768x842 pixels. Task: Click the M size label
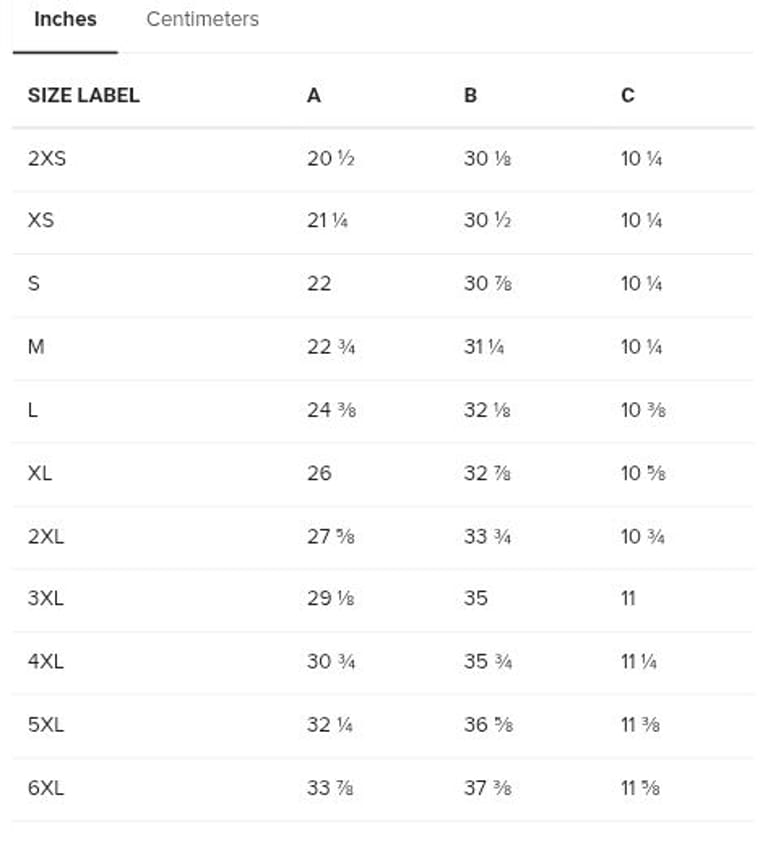[36, 347]
